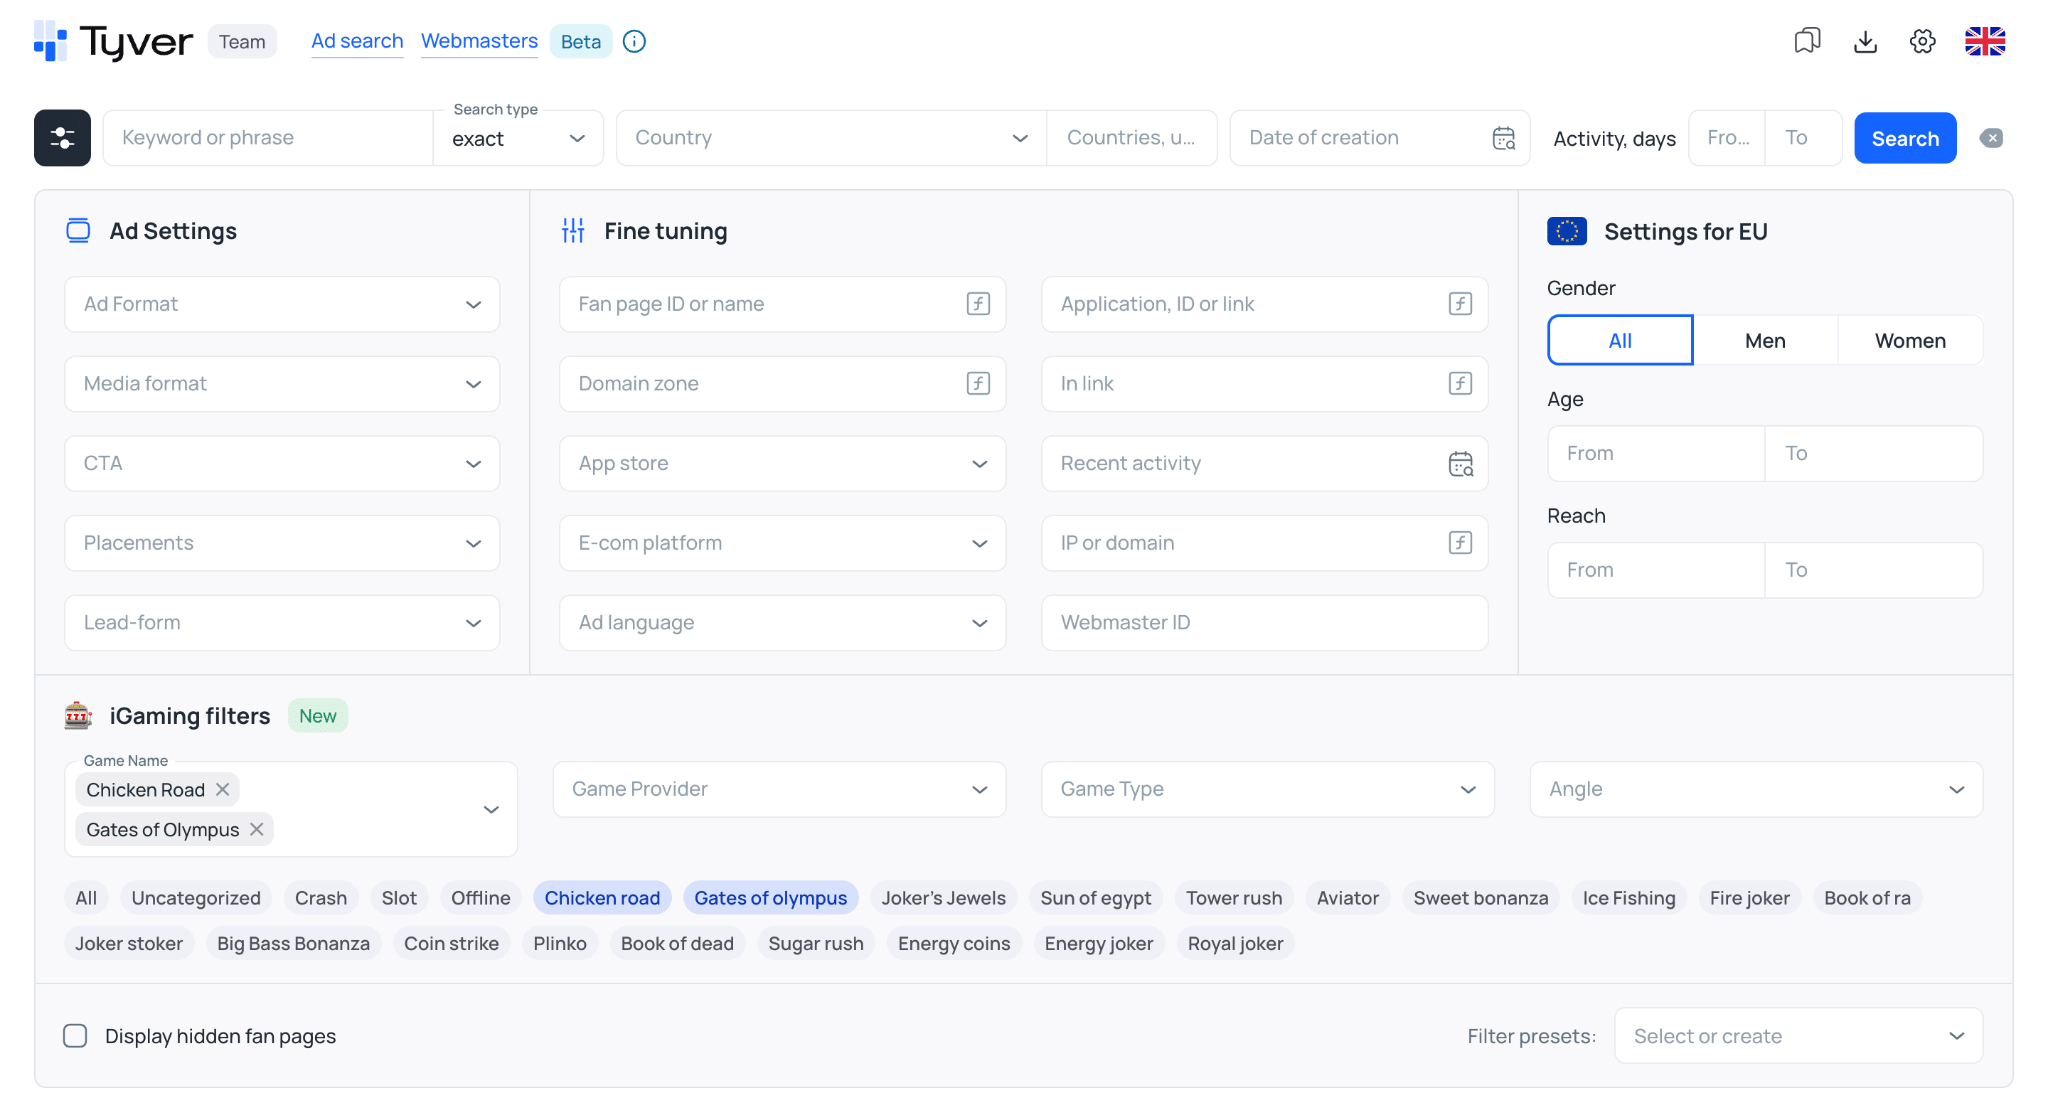Select Men gender option

pyautogui.click(x=1765, y=341)
